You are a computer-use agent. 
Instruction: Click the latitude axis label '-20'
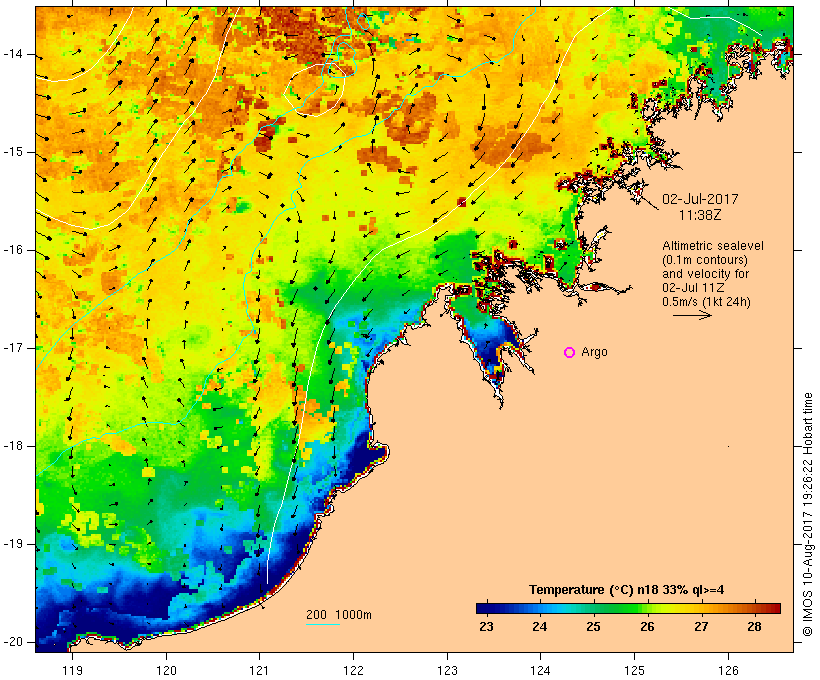[13, 642]
